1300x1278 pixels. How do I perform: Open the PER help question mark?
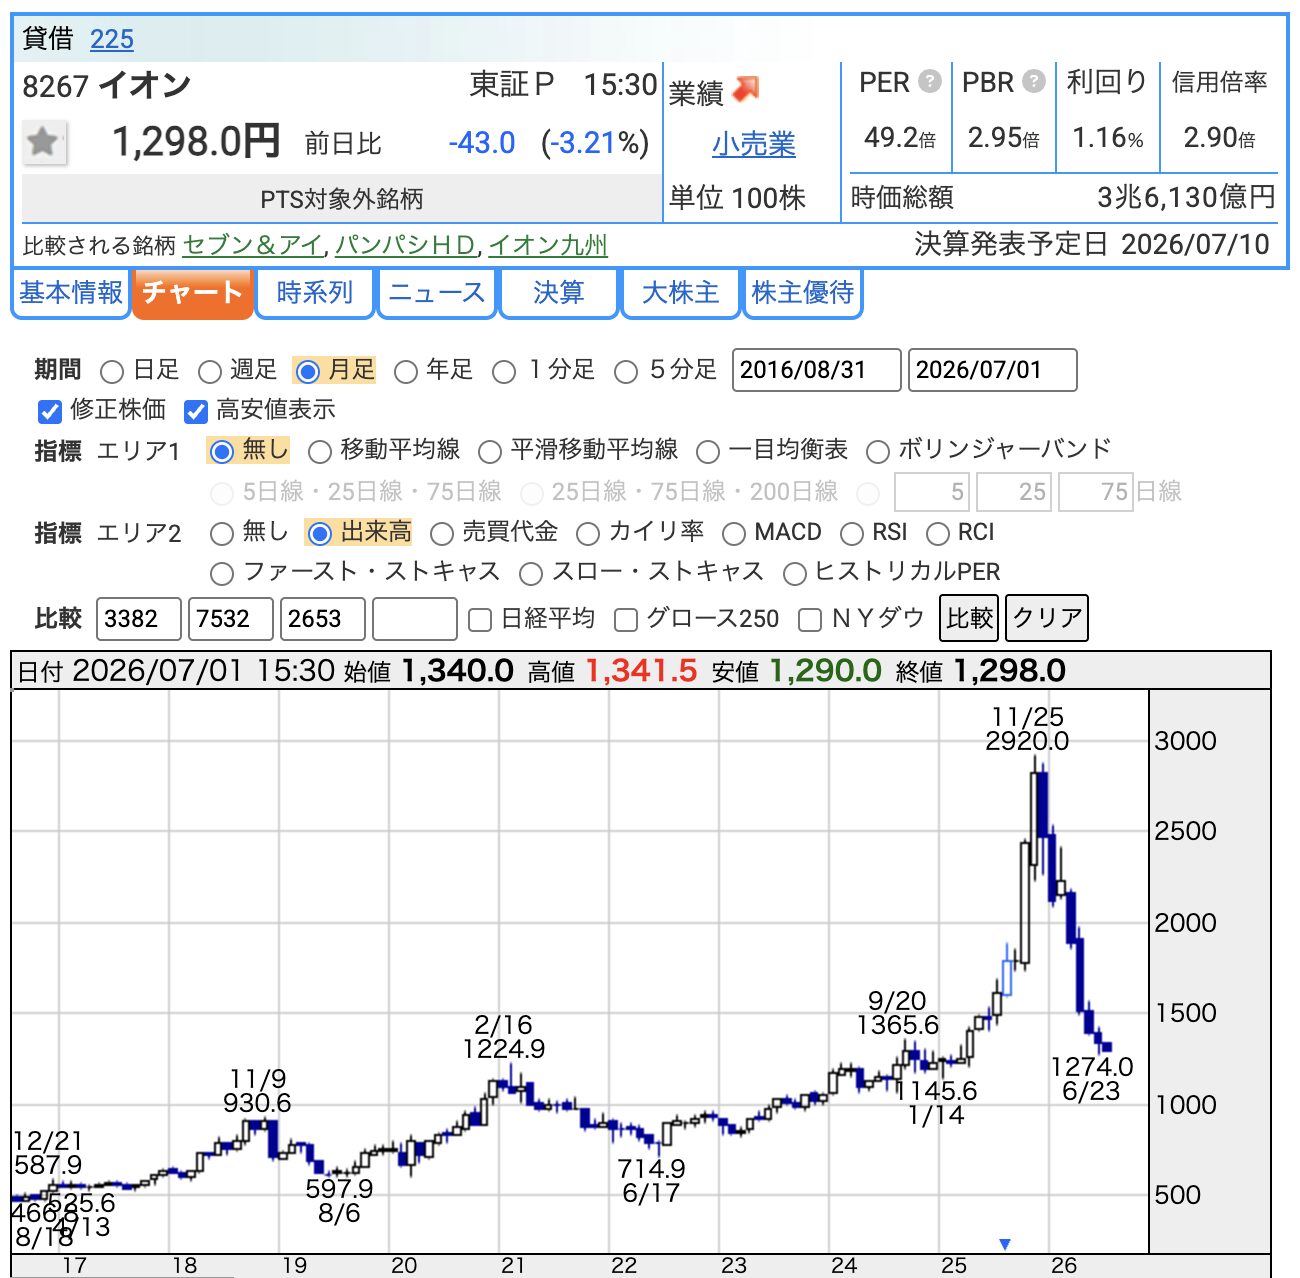pyautogui.click(x=930, y=81)
